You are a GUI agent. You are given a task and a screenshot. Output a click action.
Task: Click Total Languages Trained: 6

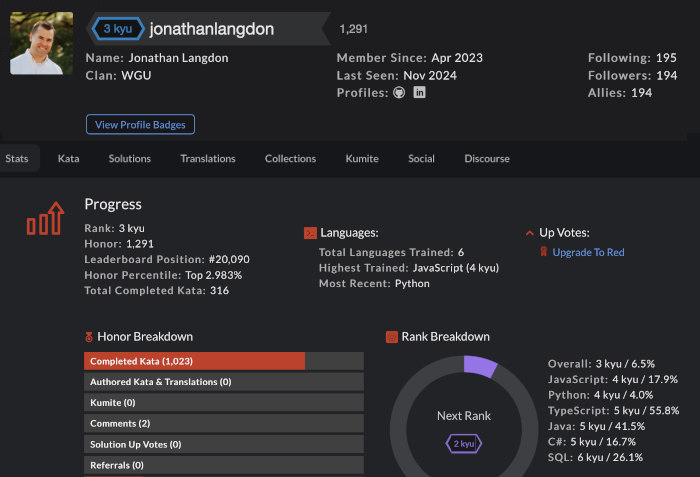(x=391, y=252)
